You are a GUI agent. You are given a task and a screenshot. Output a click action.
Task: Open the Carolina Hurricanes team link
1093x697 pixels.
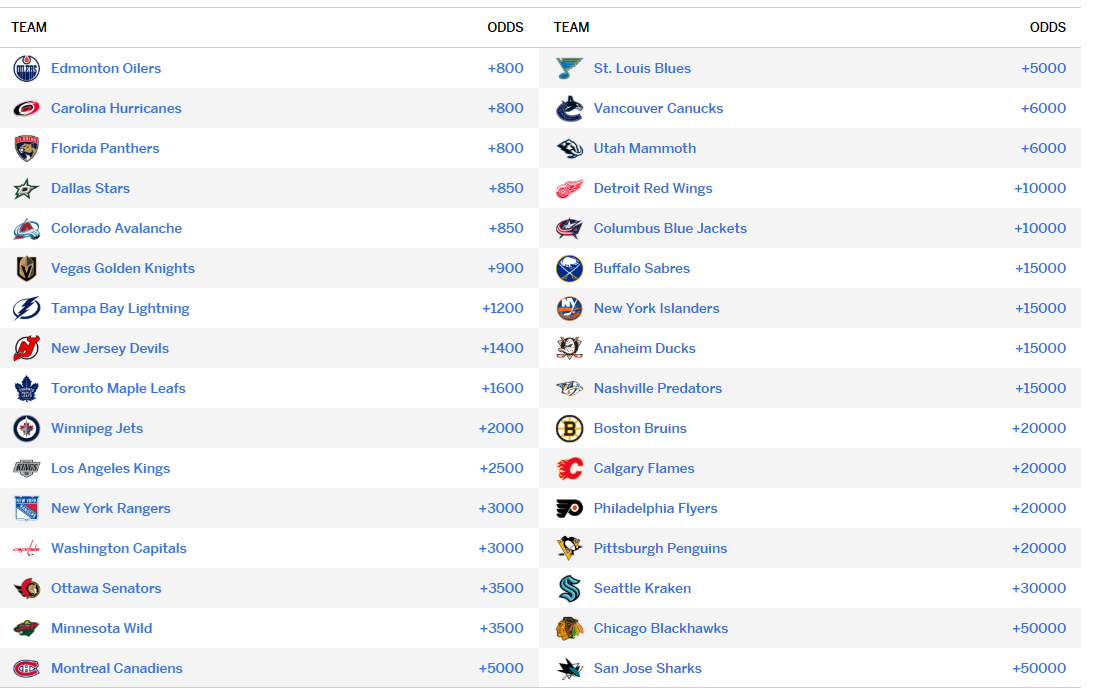pyautogui.click(x=116, y=108)
